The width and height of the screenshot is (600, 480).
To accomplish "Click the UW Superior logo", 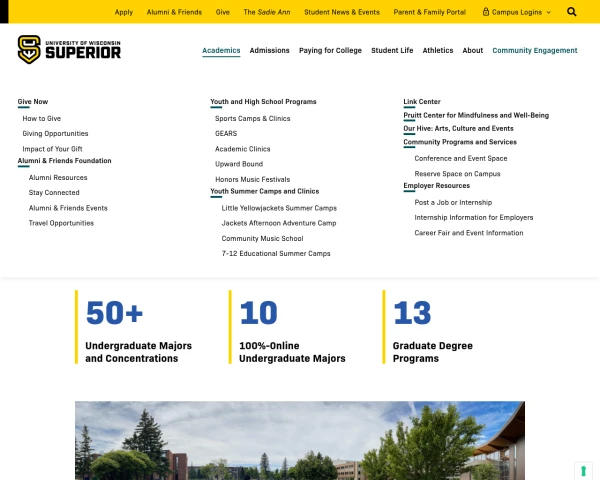I will (69, 50).
